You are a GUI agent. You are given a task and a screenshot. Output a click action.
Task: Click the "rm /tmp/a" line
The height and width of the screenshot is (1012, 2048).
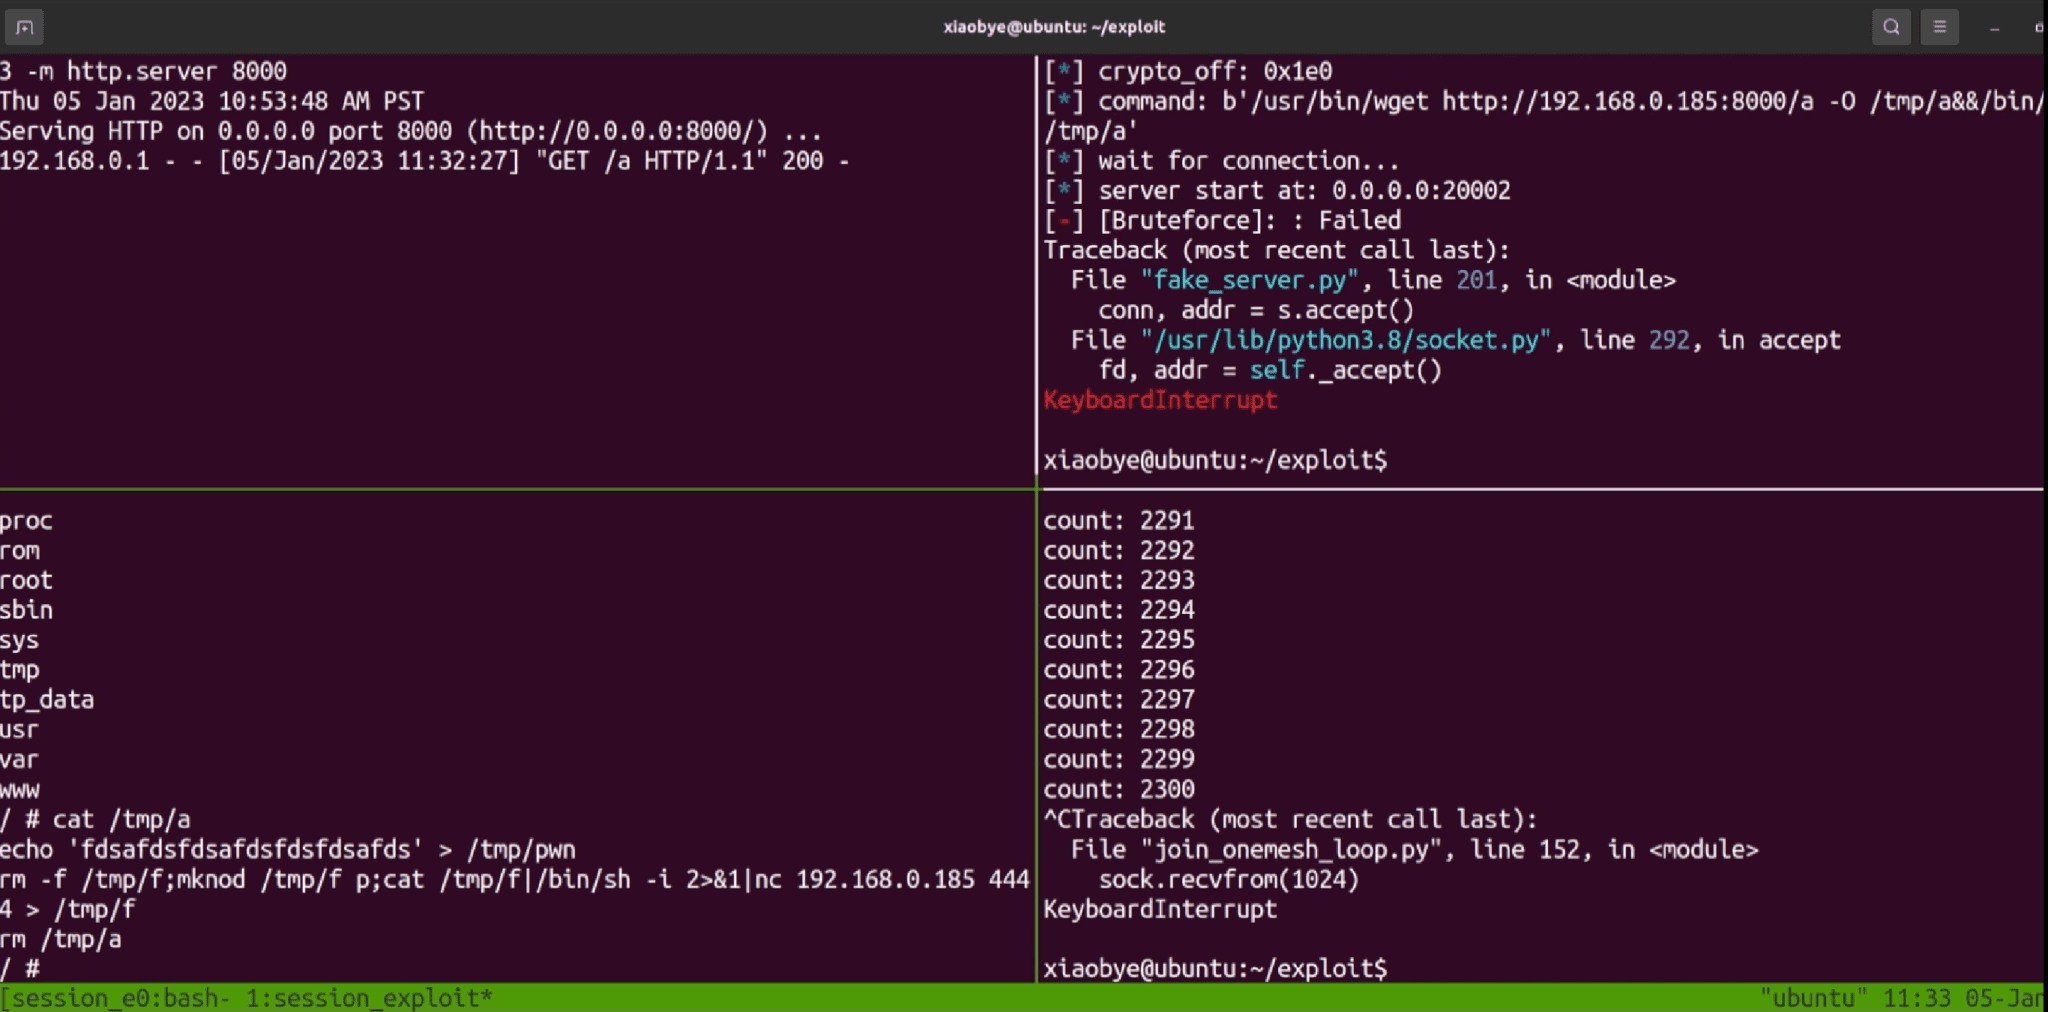(60, 939)
